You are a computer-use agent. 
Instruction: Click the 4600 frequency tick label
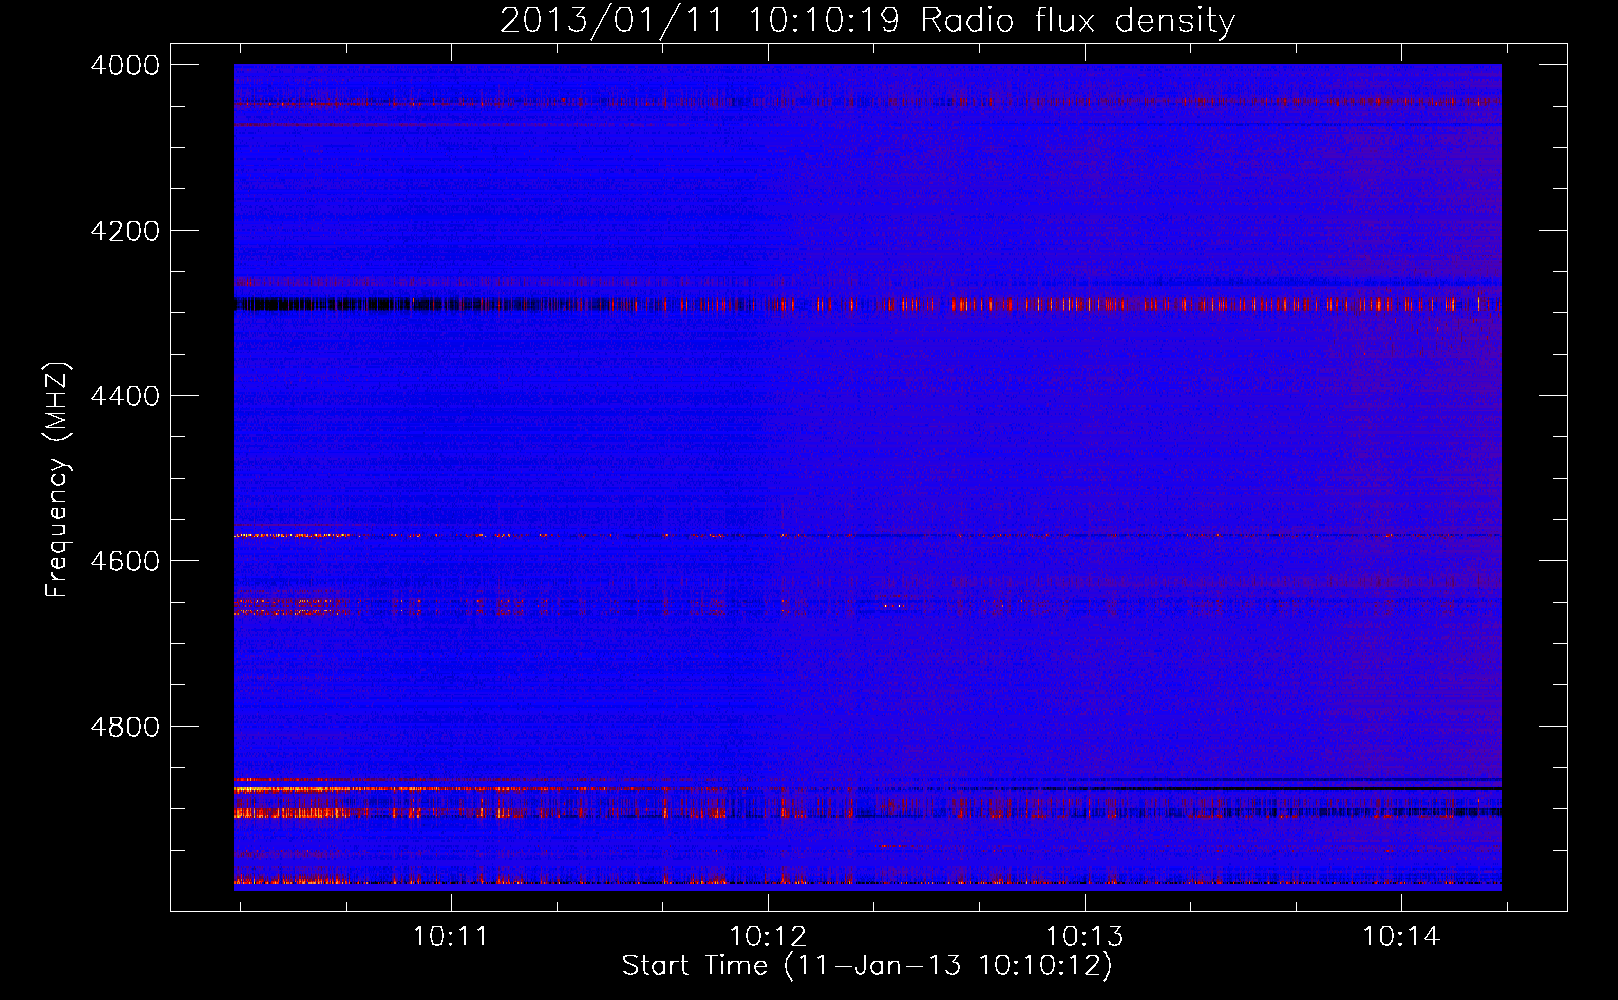[x=125, y=561]
